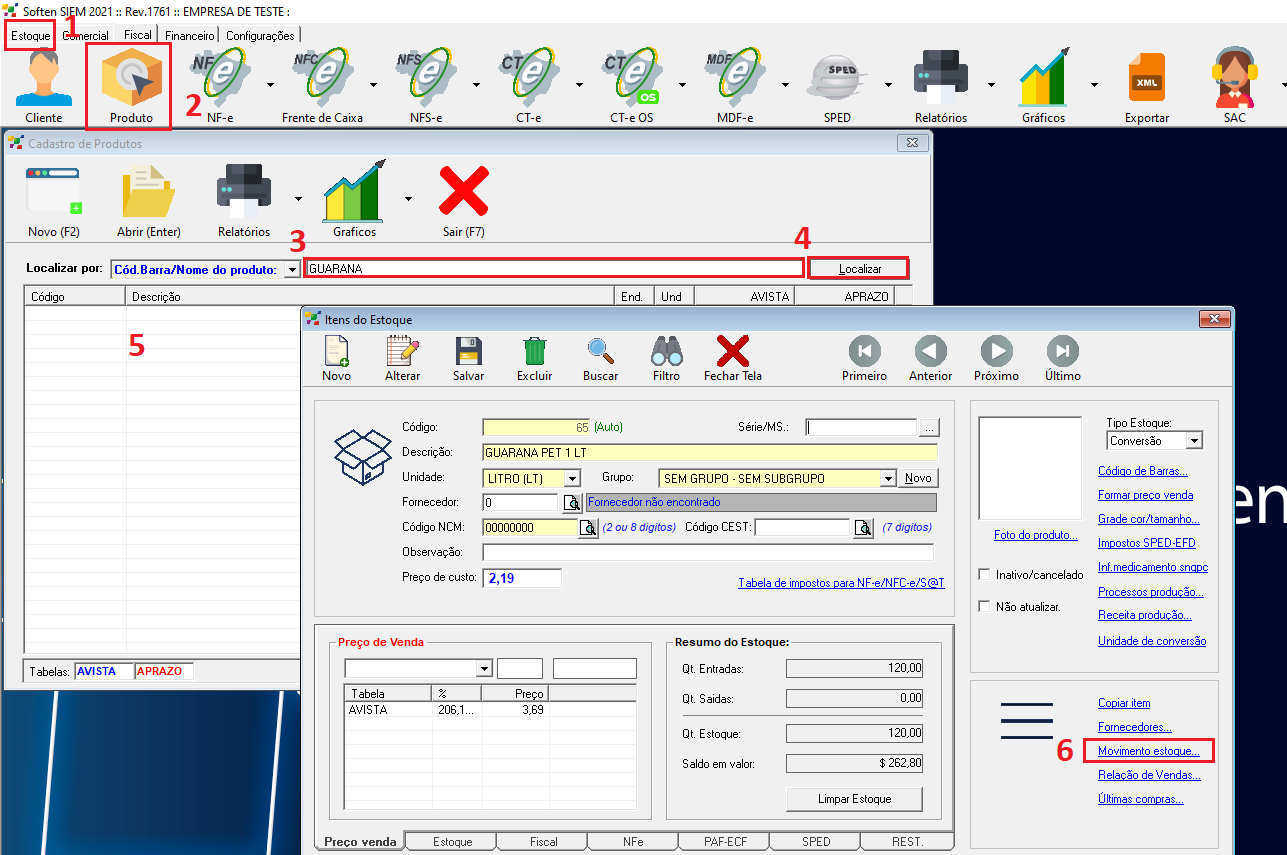Open the PAF-ECF tab
Viewport: 1287px width, 855px height.
724,842
